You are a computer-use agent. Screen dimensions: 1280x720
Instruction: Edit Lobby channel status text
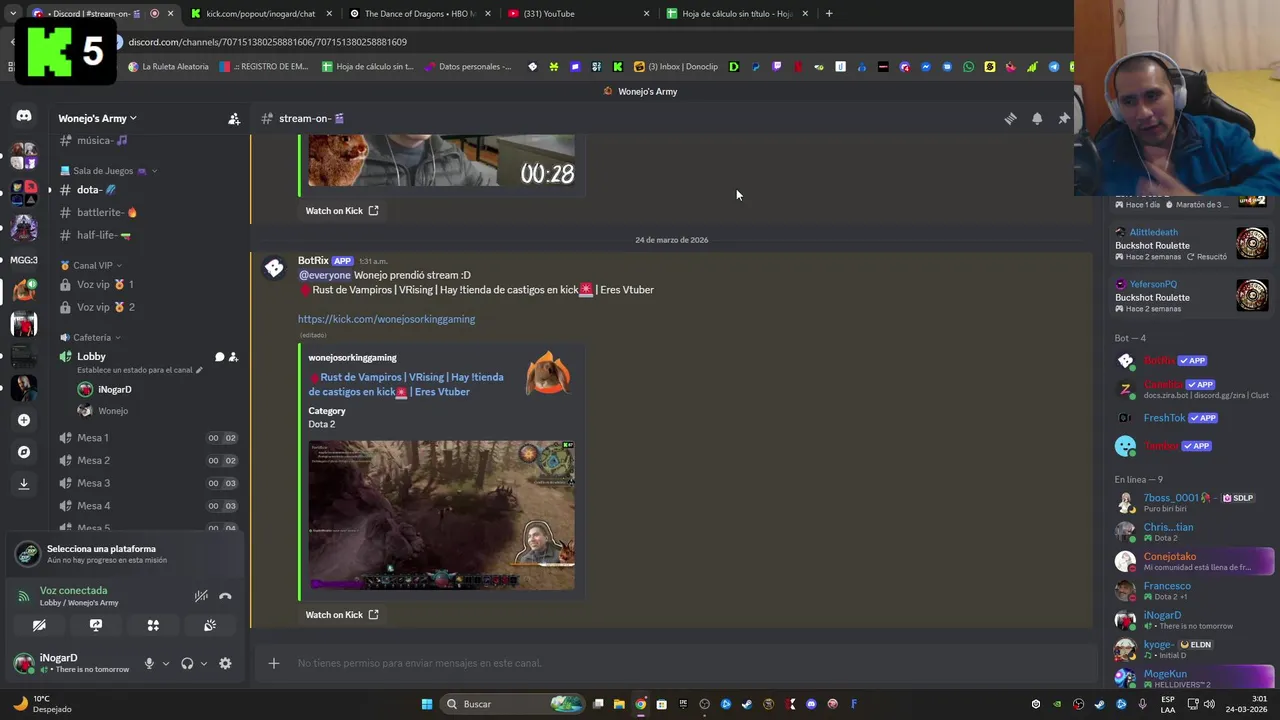[140, 370]
